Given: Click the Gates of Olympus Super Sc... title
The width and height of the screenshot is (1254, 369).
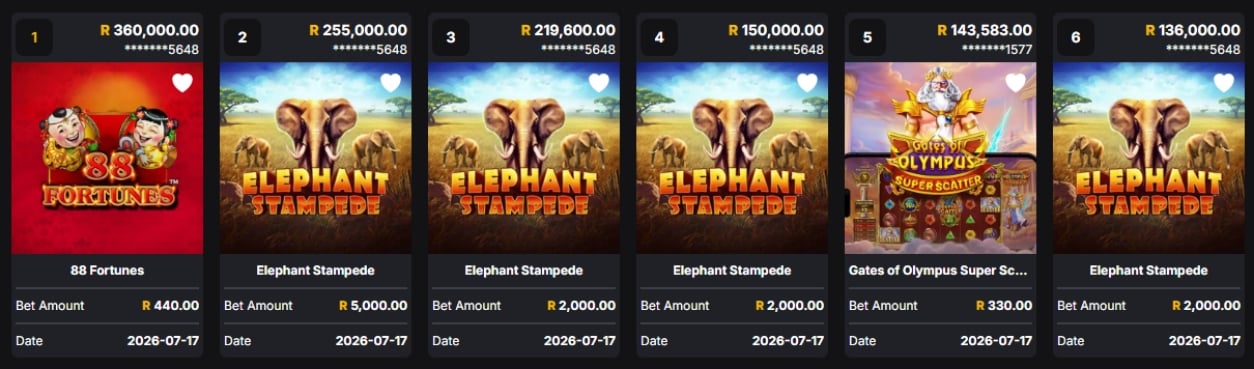Looking at the screenshot, I should (940, 270).
